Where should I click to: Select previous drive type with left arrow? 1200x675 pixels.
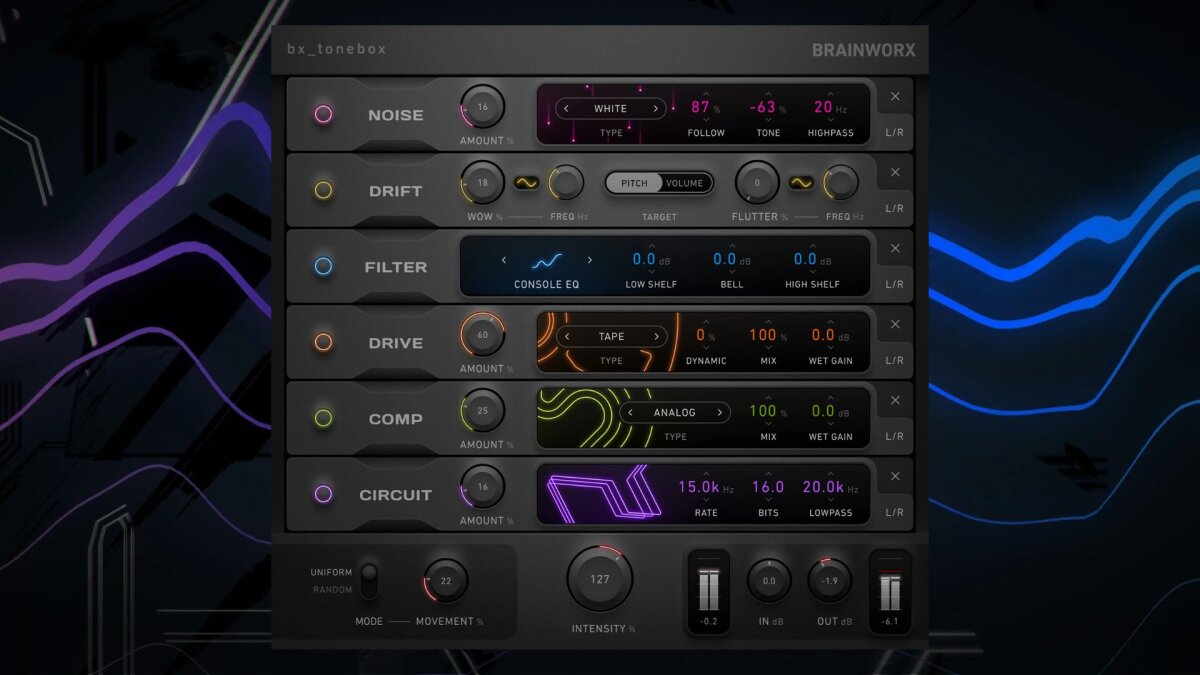567,336
